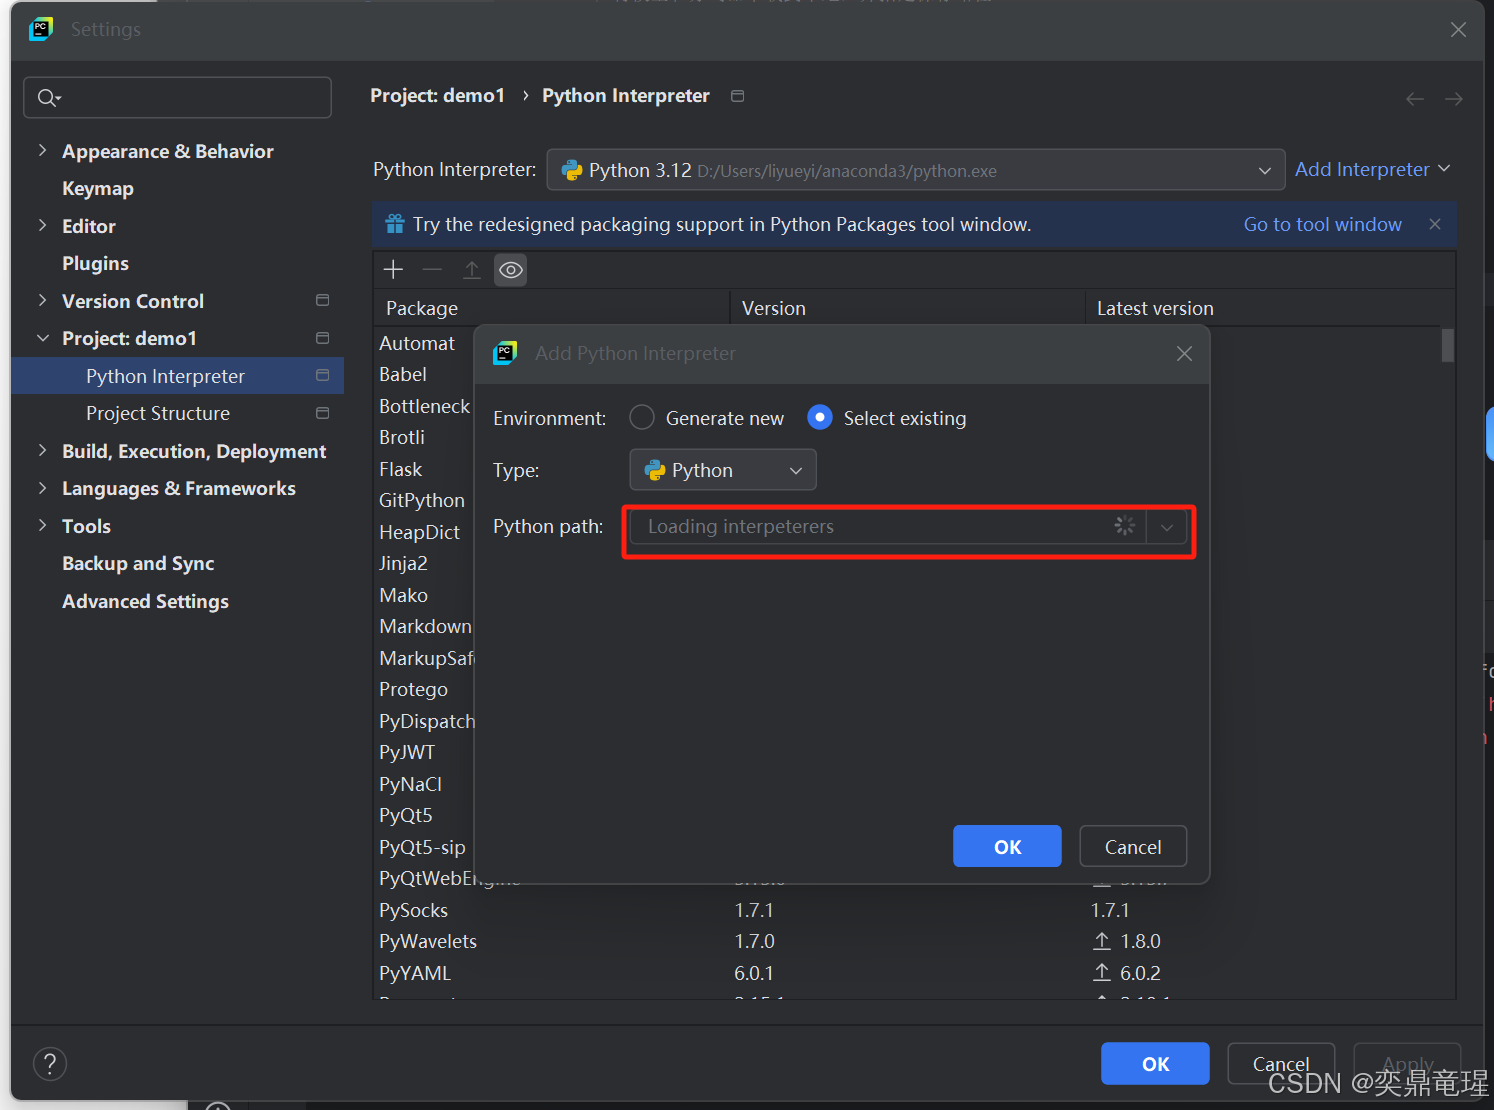The width and height of the screenshot is (1494, 1110).
Task: Select the Select existing radio button
Action: pos(819,417)
